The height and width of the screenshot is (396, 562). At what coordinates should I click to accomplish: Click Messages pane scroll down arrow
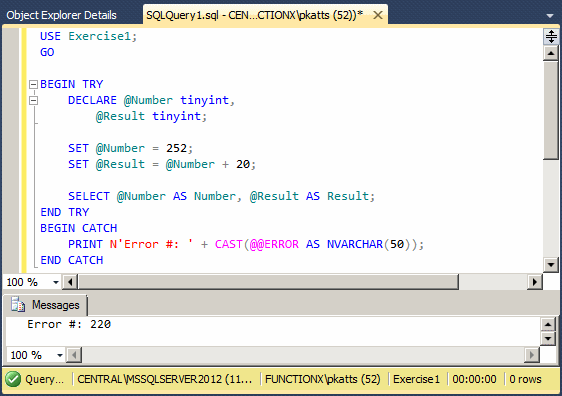[x=548, y=338]
